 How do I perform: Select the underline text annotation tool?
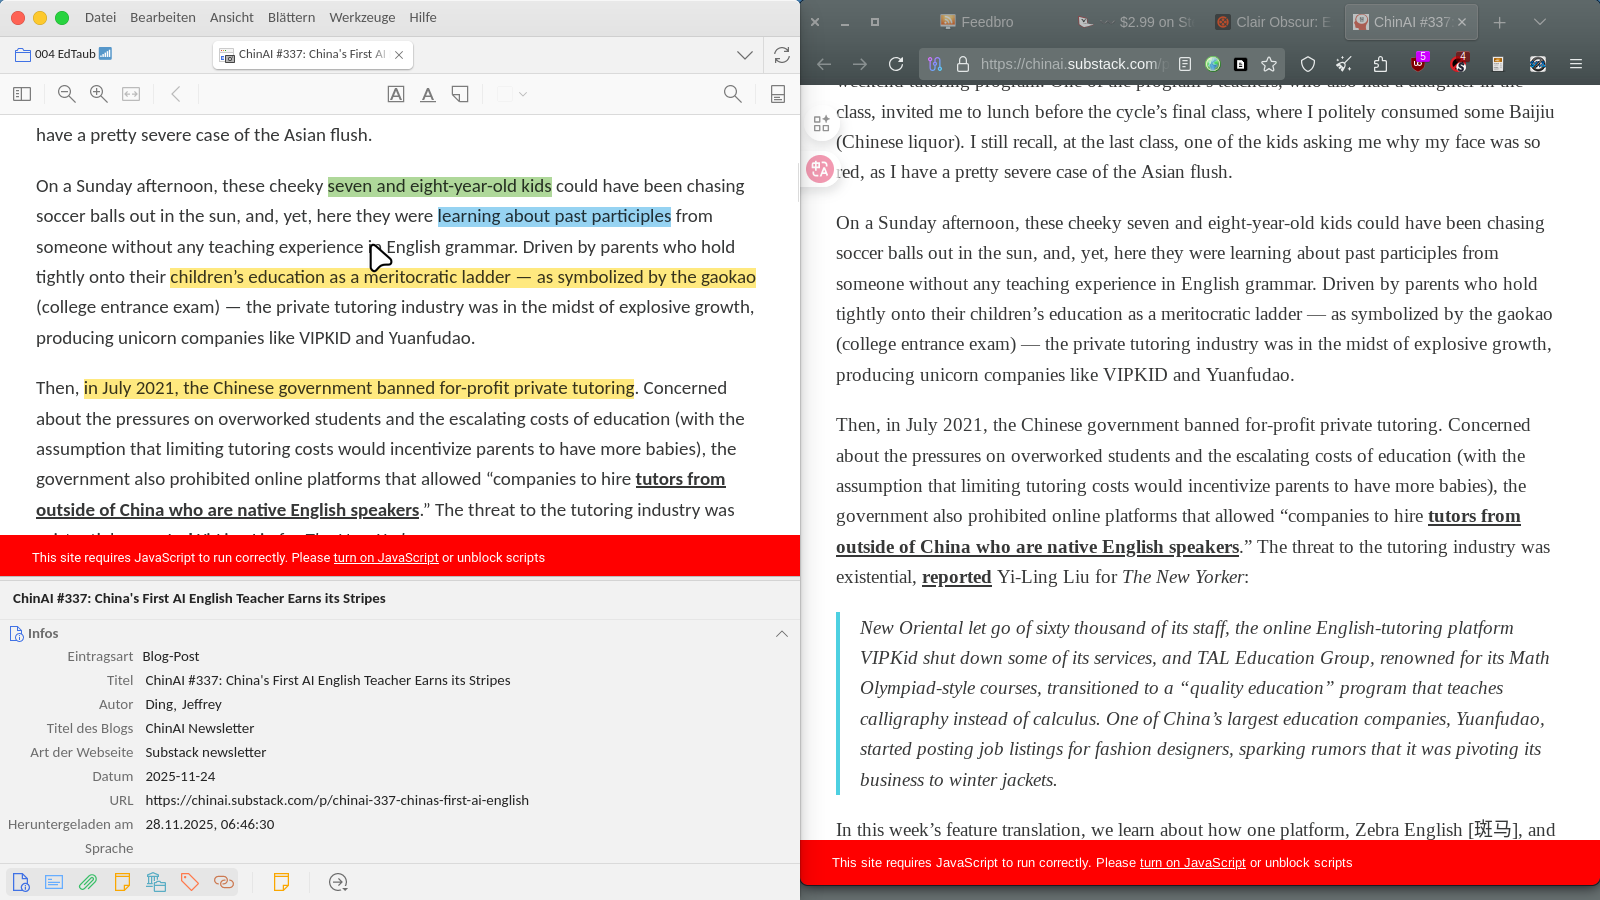pos(428,94)
